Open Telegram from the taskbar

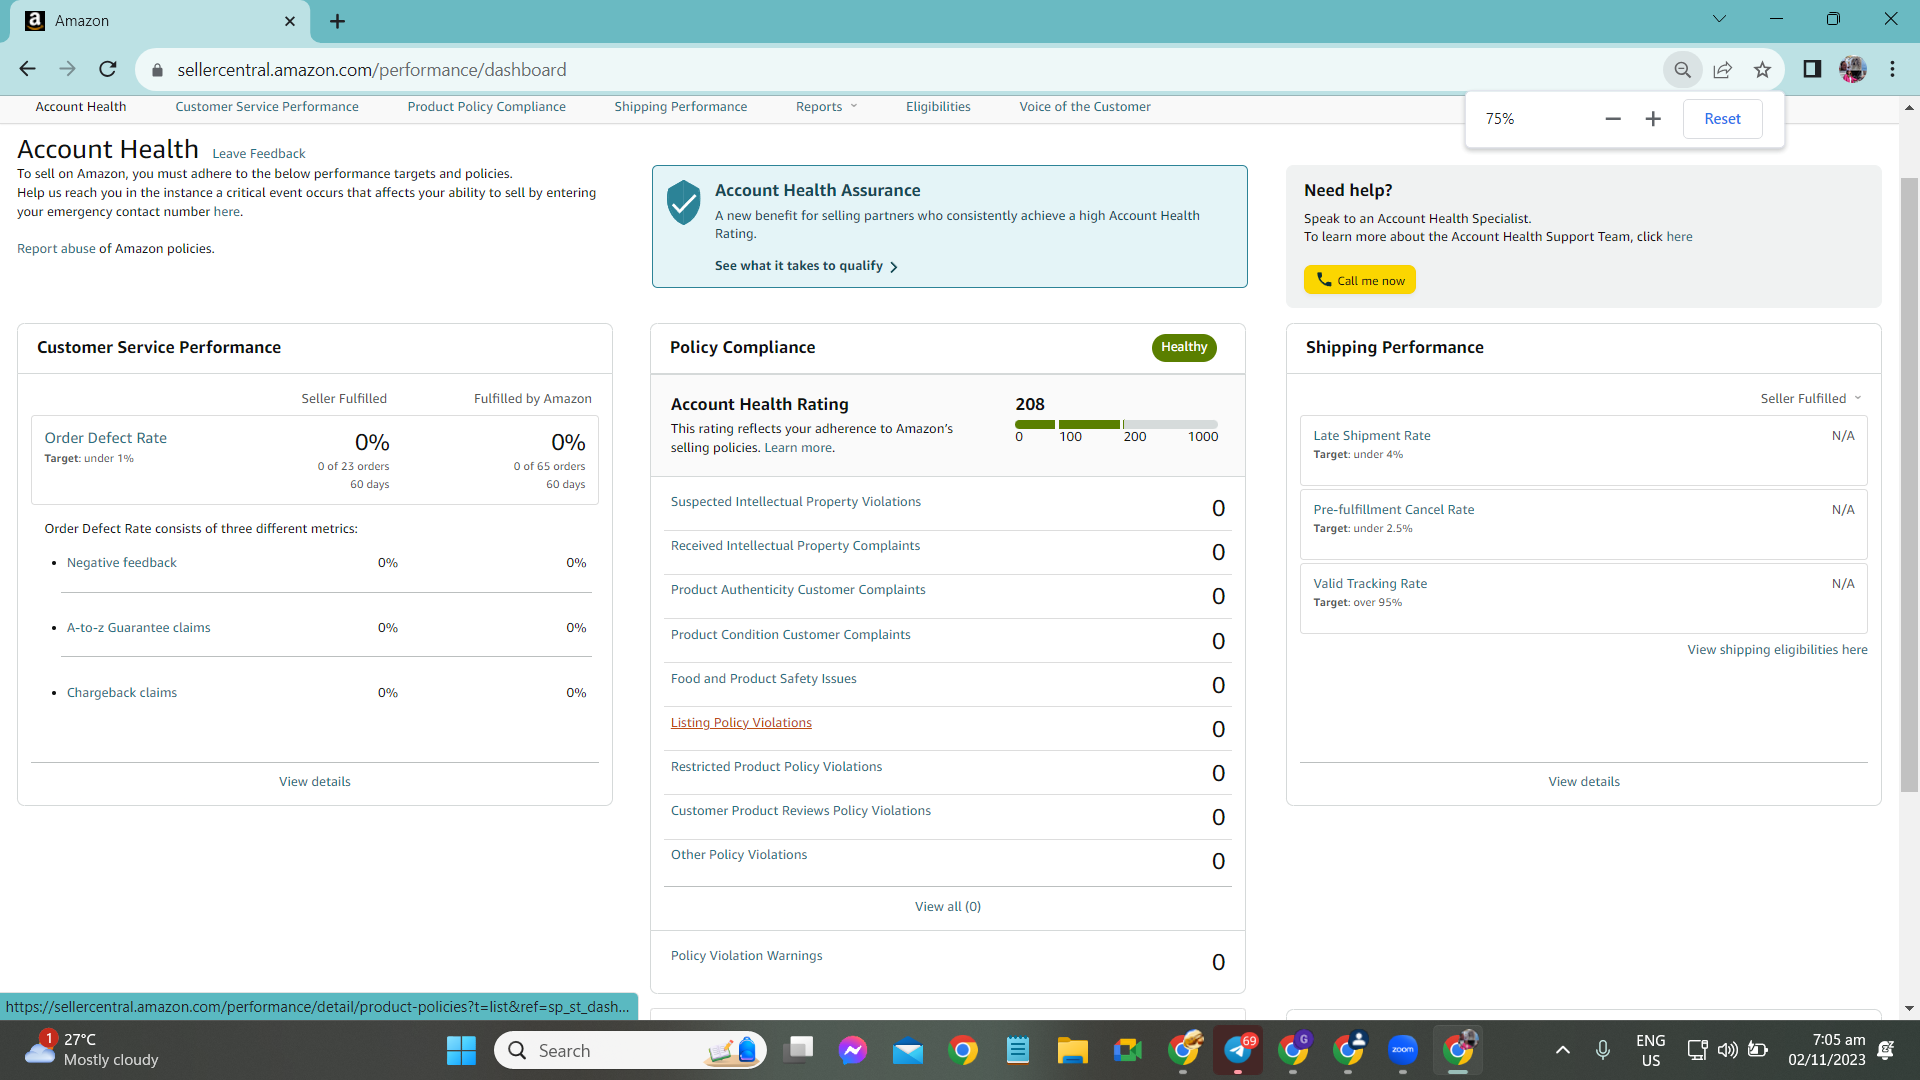click(x=1238, y=1051)
